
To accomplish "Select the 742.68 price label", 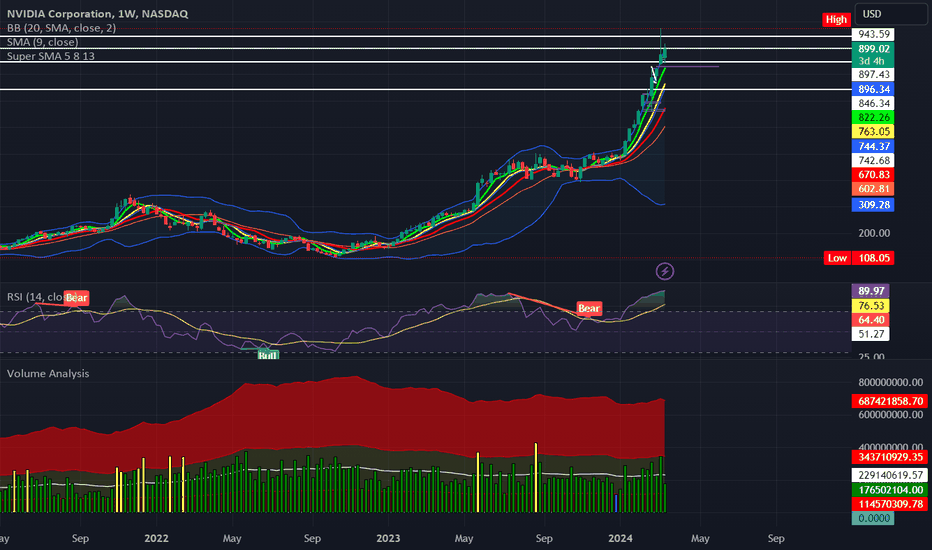I will (x=873, y=161).
